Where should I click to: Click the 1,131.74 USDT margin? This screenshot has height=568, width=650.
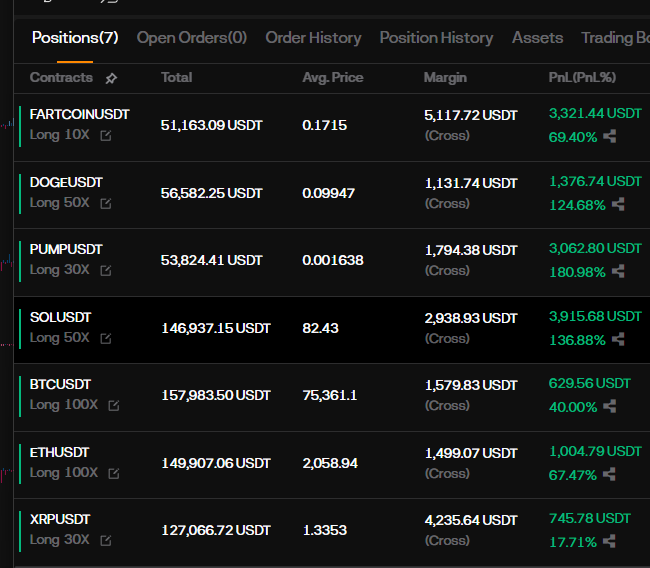471,183
